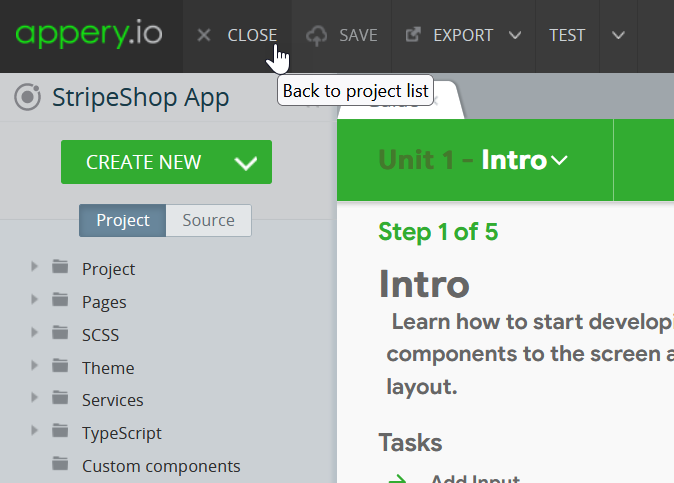Click the Ionic icon beside StripeShop App
This screenshot has width=674, height=483.
pyautogui.click(x=28, y=97)
